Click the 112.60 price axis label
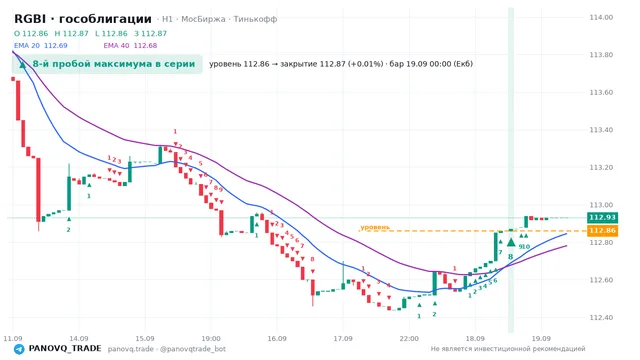Screen dimensions: 640x360 point(601,280)
